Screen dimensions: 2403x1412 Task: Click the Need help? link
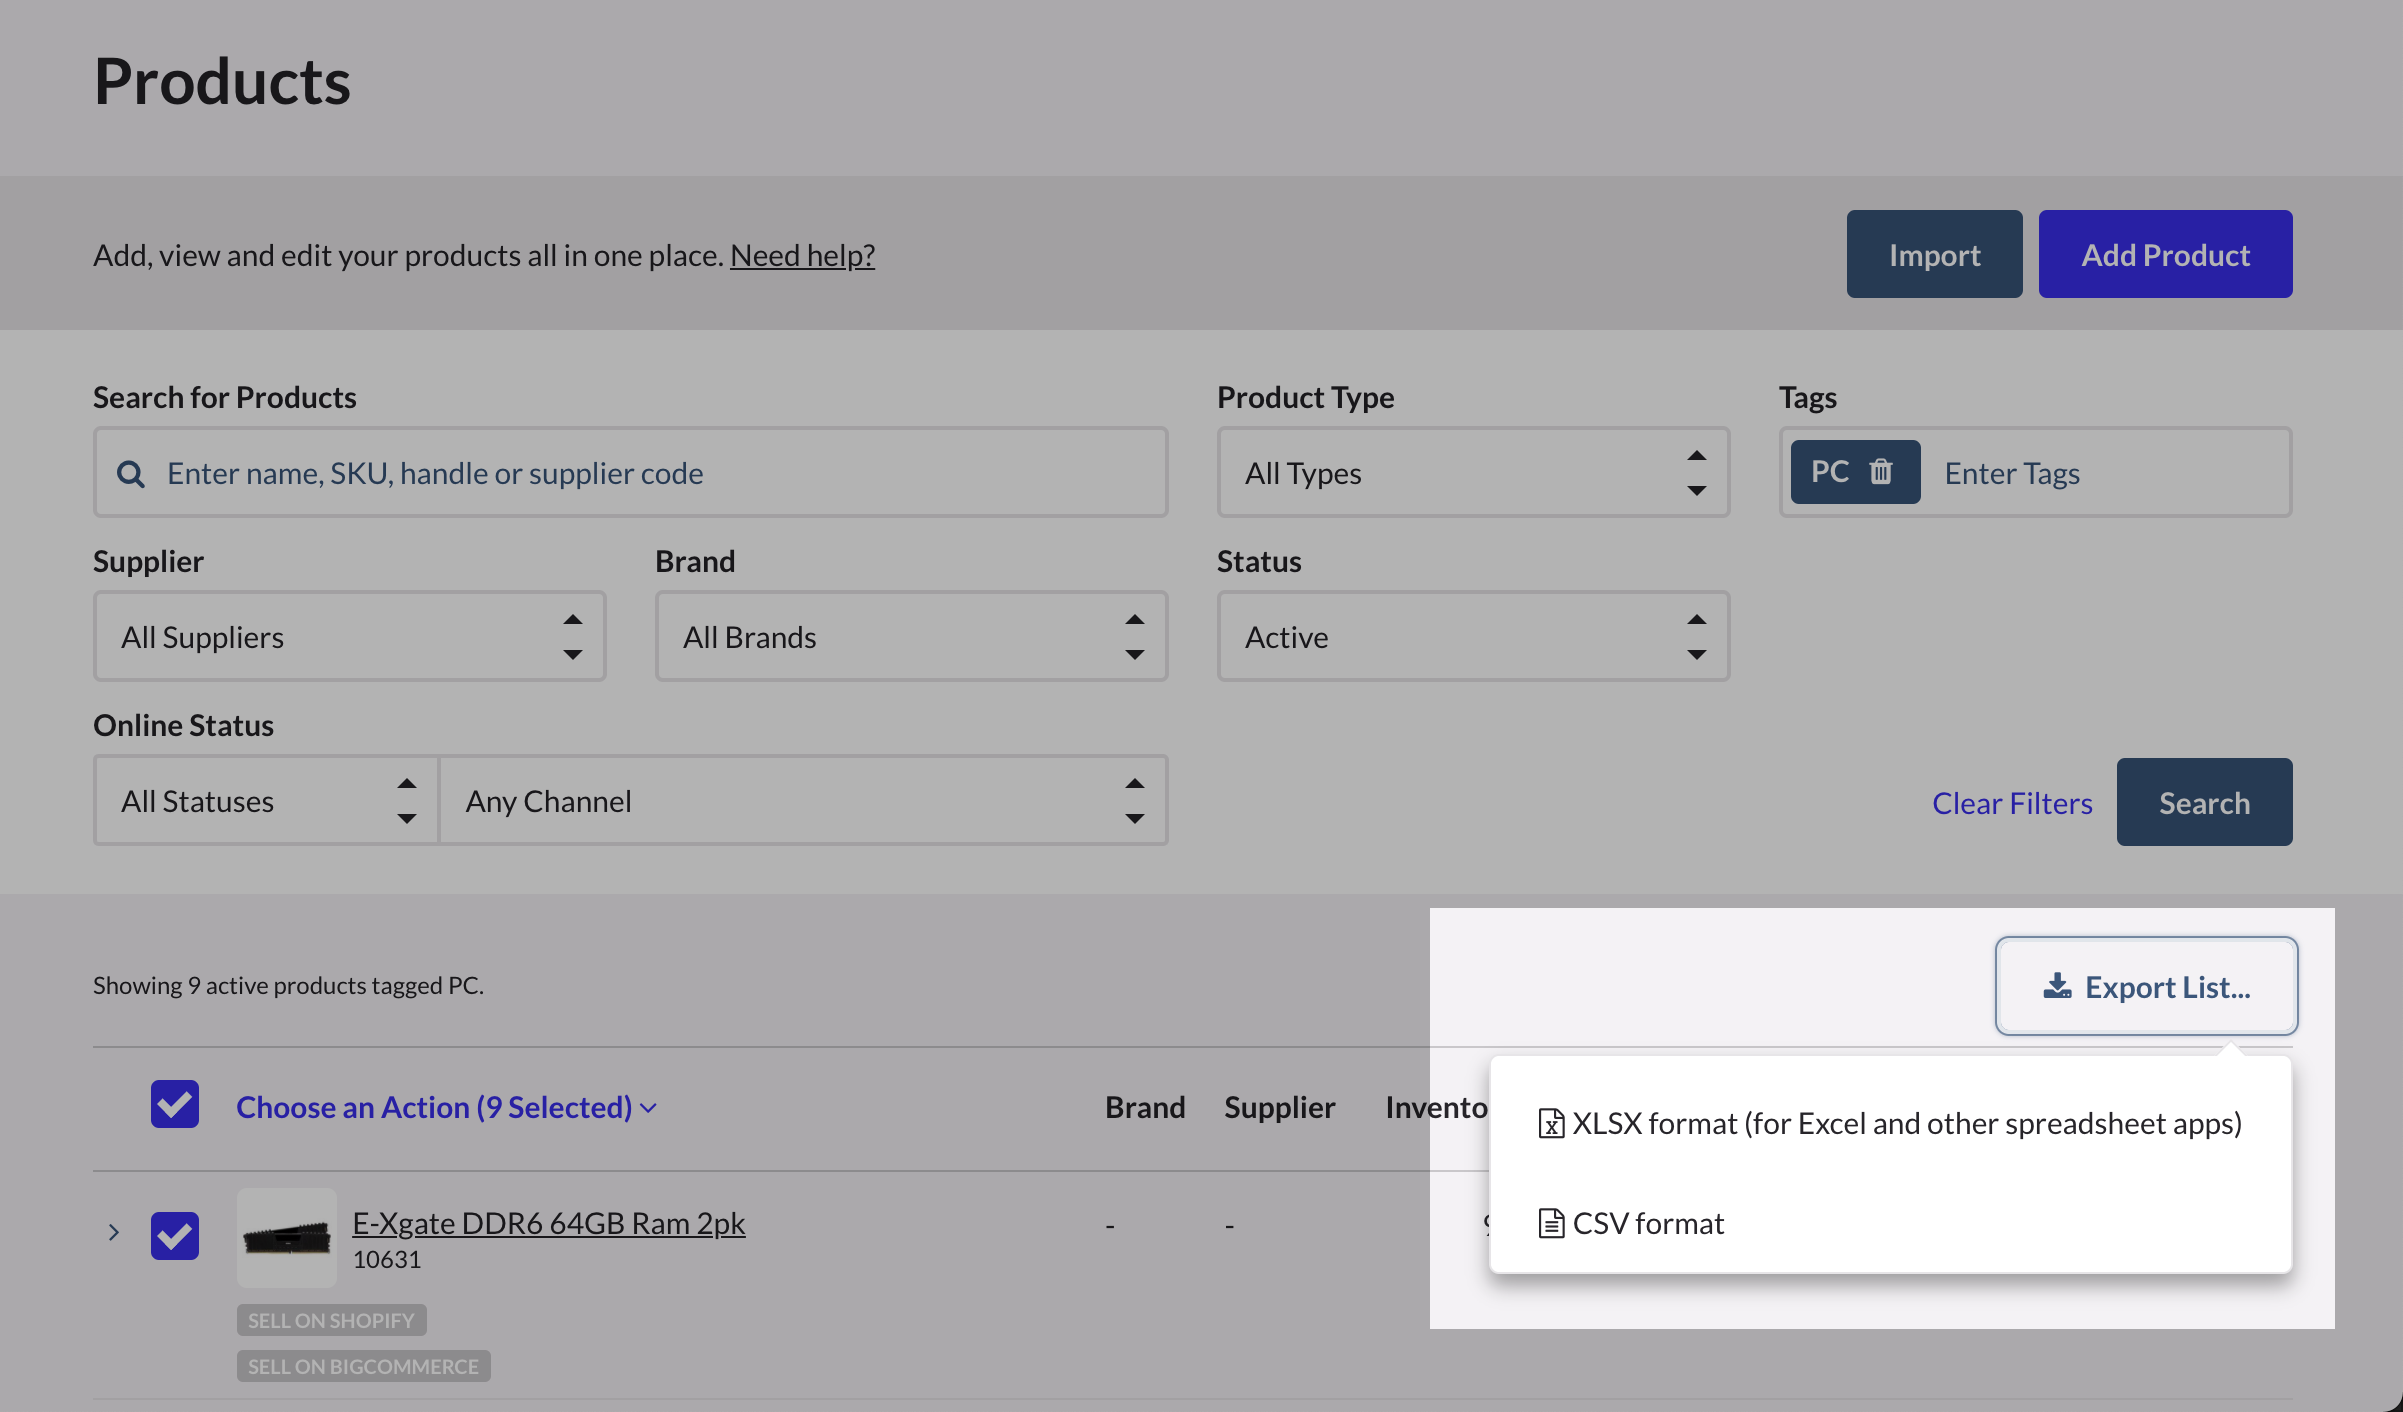click(802, 255)
